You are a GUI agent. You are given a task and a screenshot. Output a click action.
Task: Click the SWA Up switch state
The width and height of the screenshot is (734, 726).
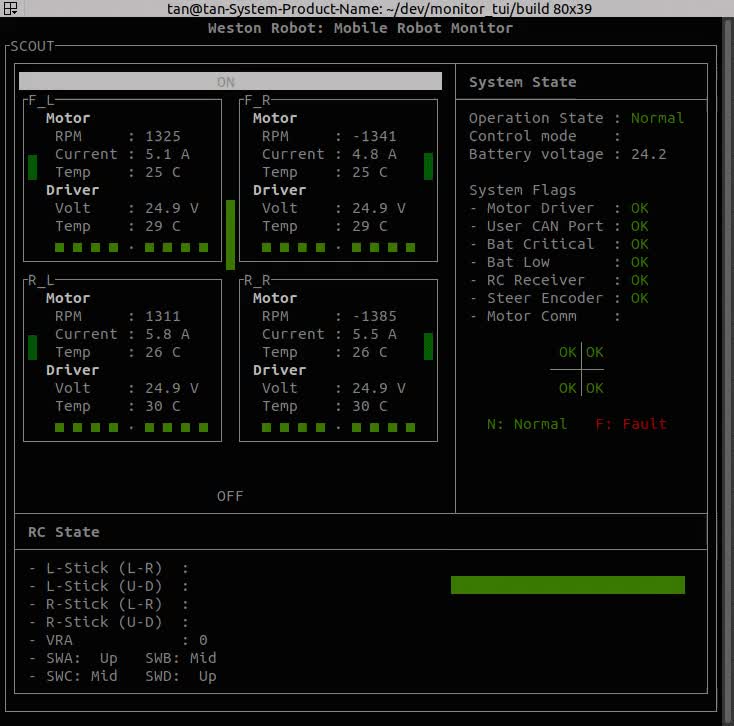click(109, 658)
